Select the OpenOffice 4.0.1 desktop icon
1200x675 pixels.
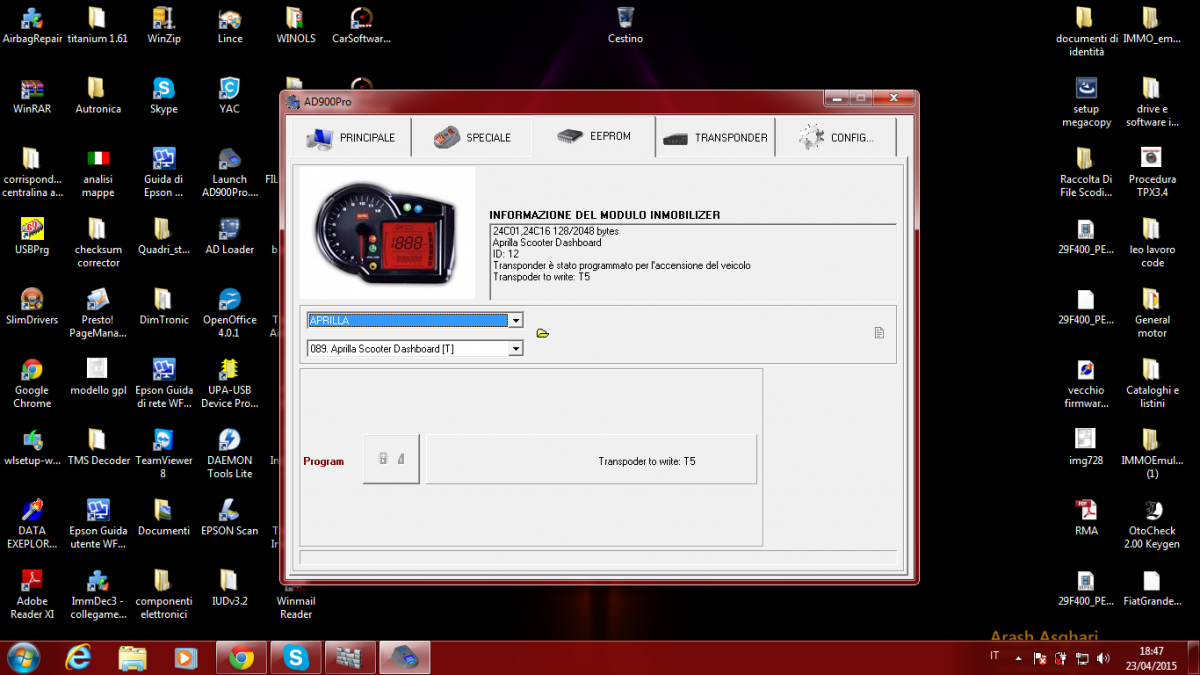pyautogui.click(x=230, y=314)
